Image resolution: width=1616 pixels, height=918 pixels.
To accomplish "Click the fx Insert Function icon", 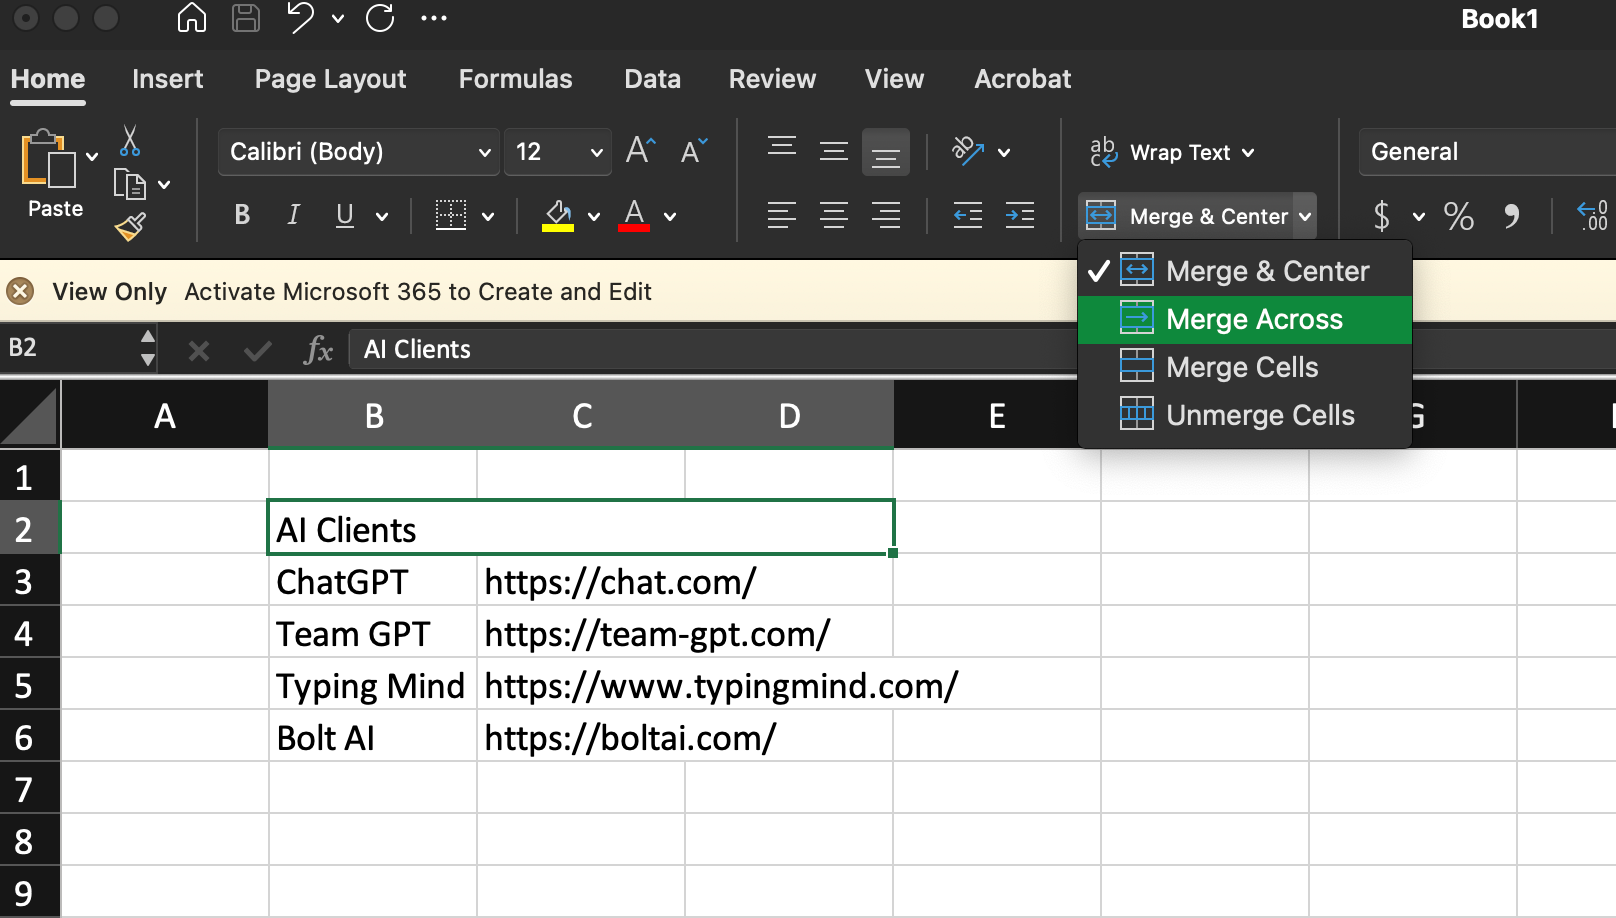I will 318,350.
